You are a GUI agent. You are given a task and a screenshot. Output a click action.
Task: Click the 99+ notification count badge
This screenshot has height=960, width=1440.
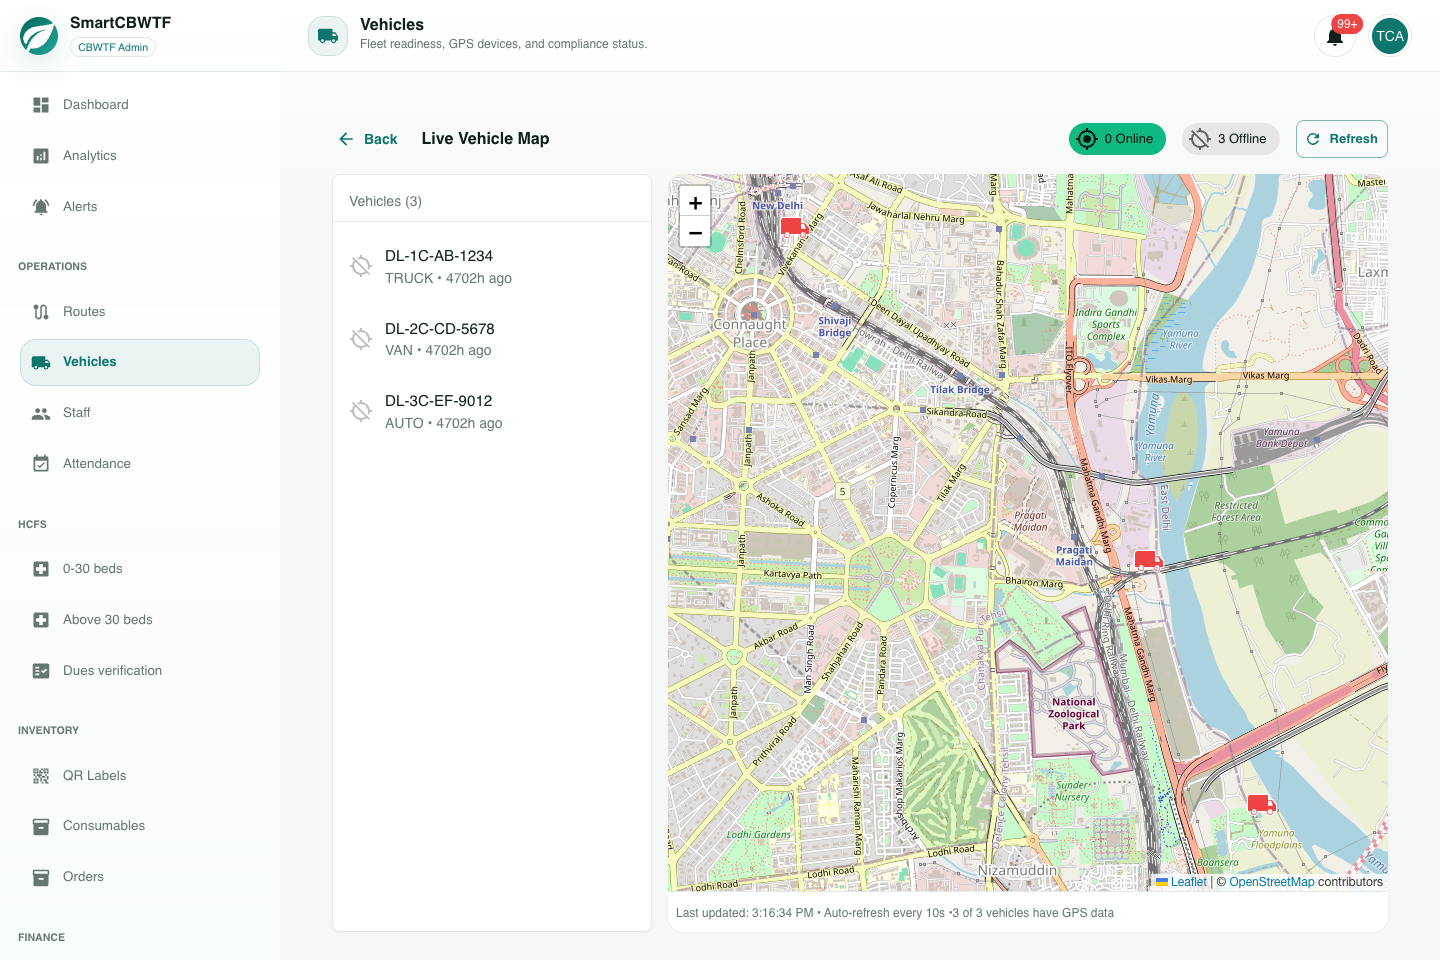click(1347, 24)
